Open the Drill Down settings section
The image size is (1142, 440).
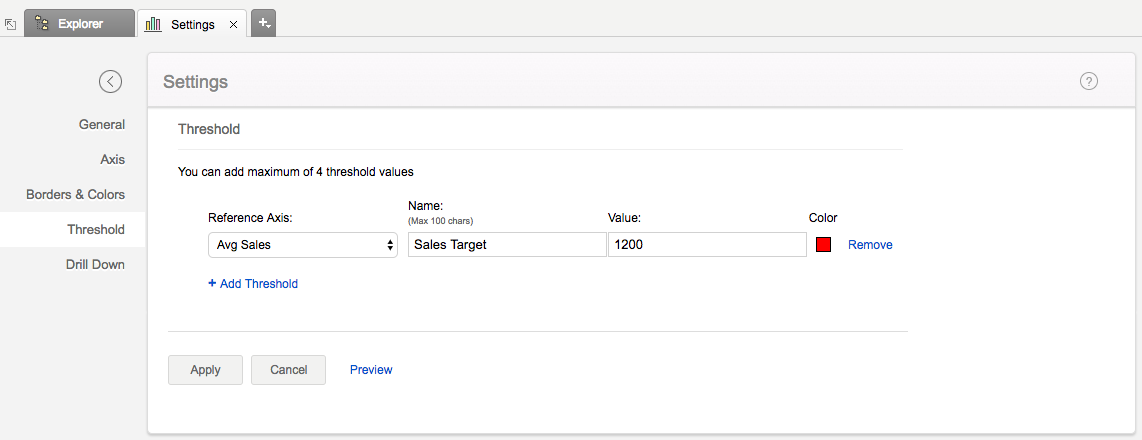[95, 265]
